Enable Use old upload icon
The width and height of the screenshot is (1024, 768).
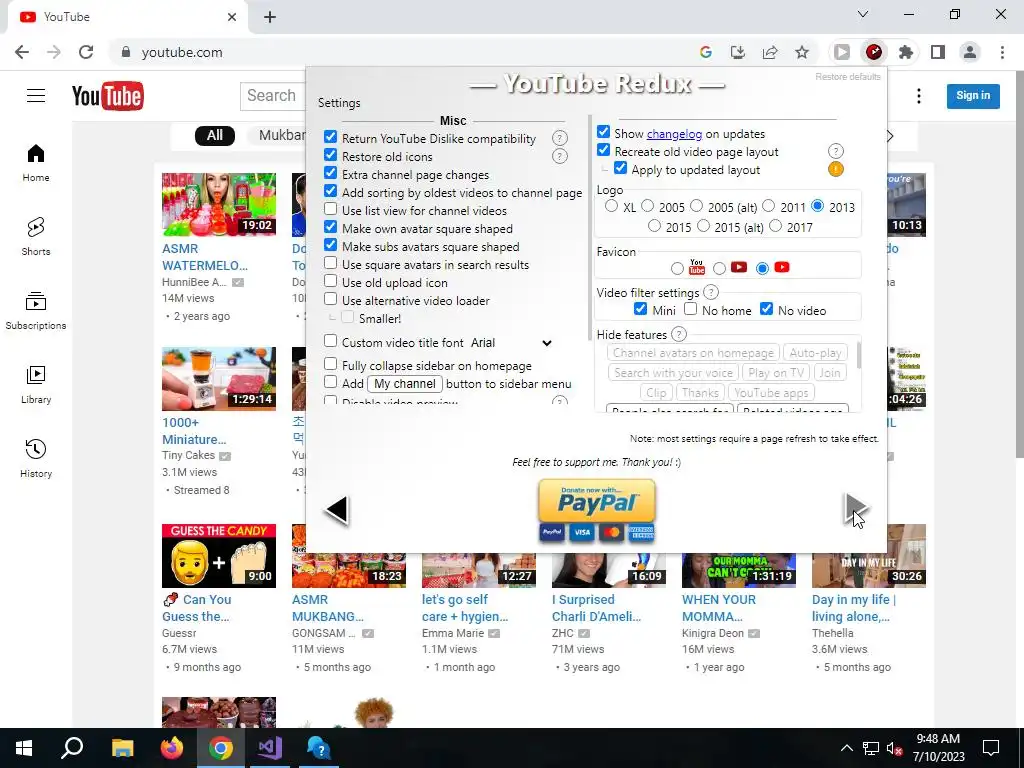[330, 281]
